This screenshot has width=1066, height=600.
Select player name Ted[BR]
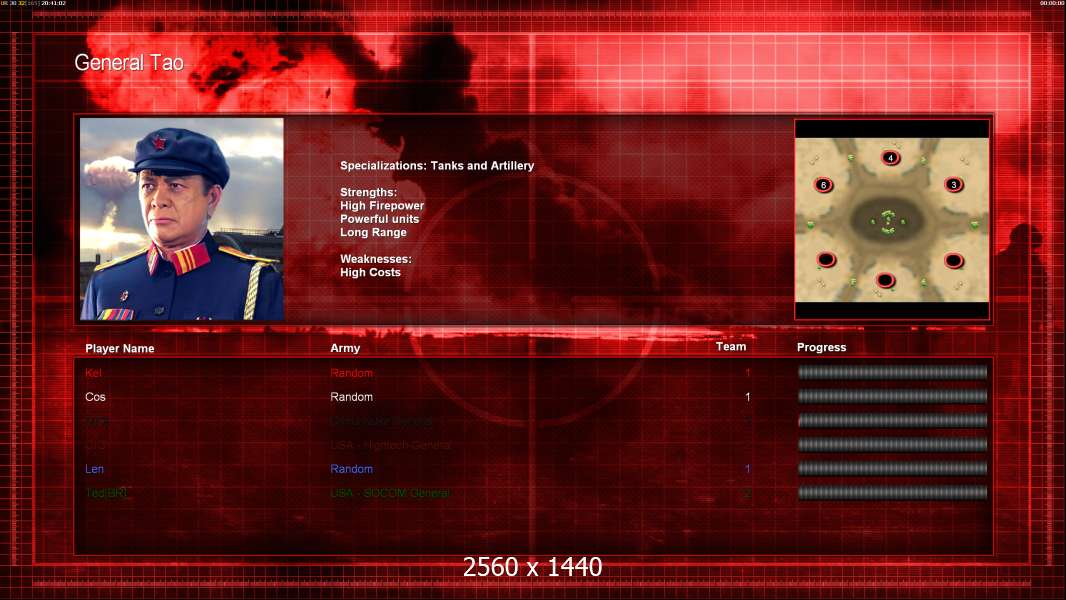[x=107, y=493]
